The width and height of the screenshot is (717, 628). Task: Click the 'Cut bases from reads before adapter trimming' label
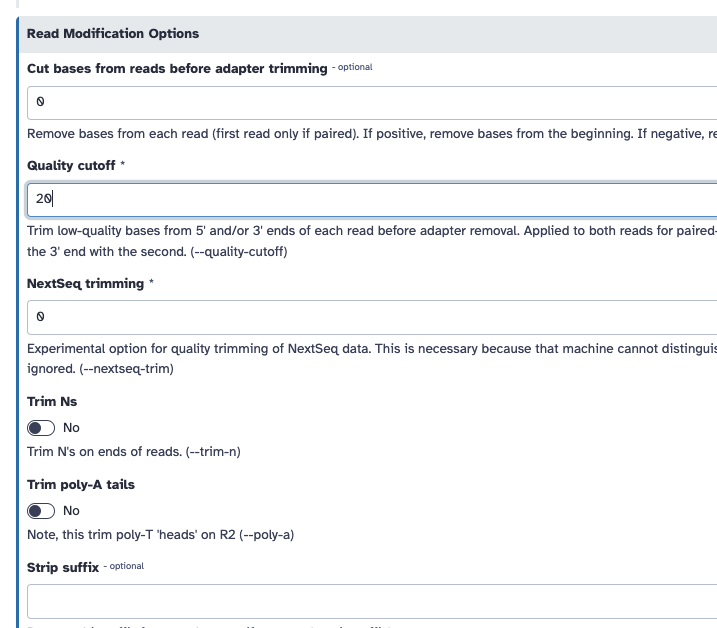tap(177, 69)
